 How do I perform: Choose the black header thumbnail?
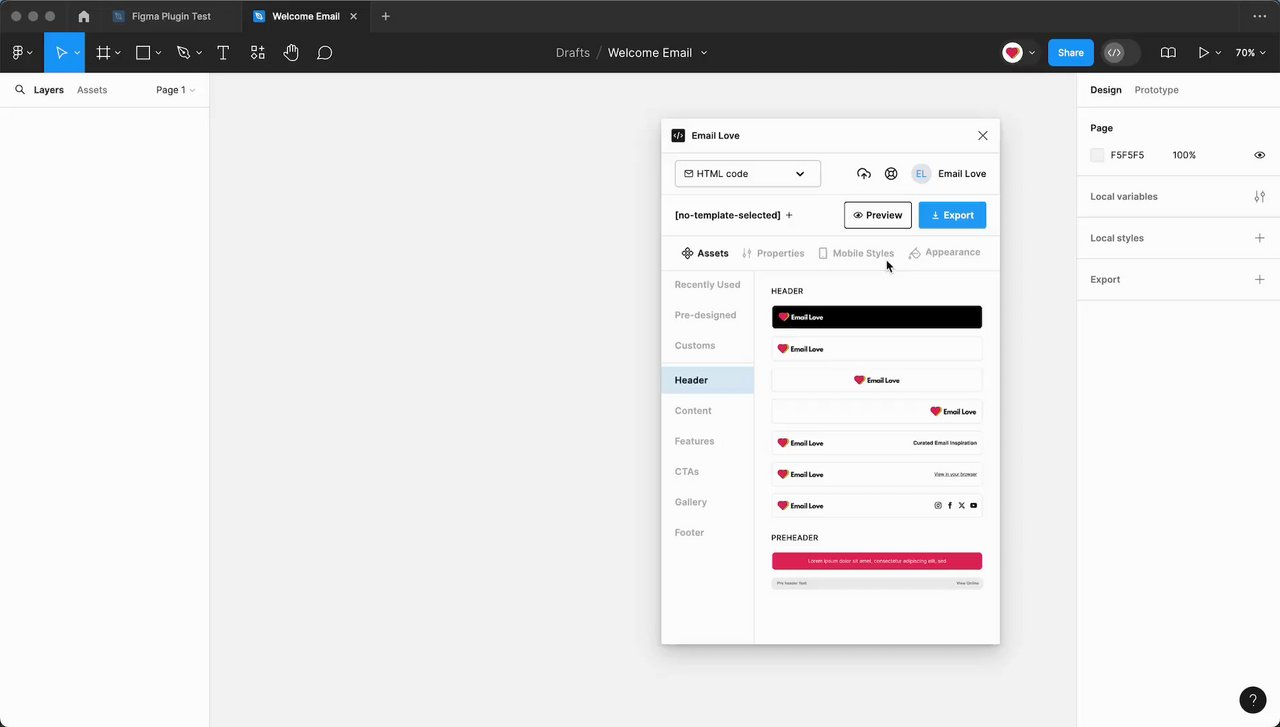(877, 317)
